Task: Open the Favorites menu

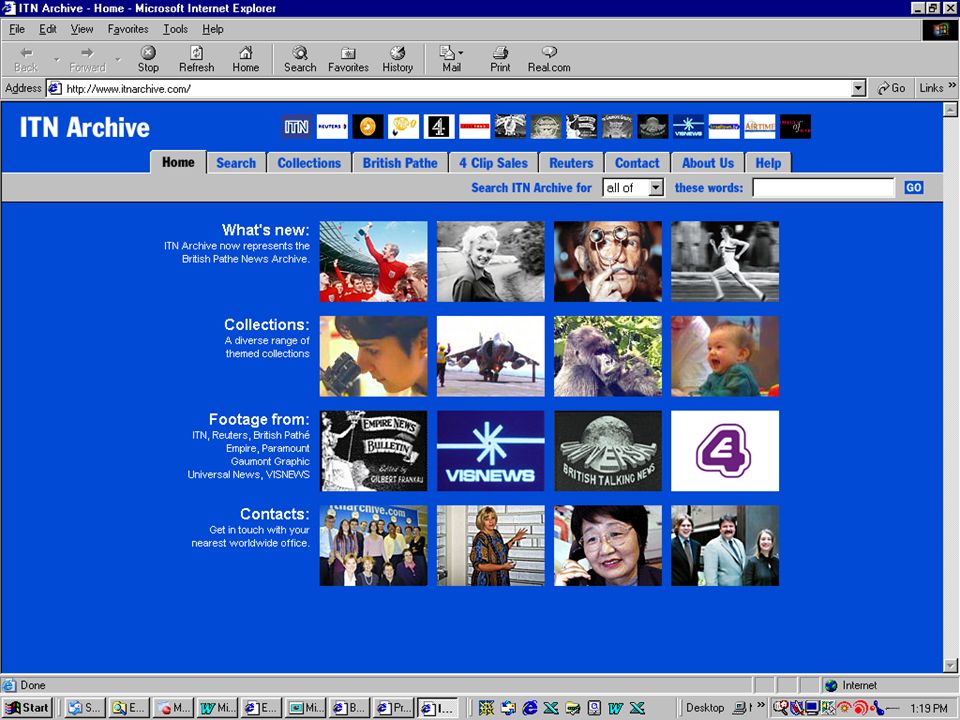Action: coord(128,29)
